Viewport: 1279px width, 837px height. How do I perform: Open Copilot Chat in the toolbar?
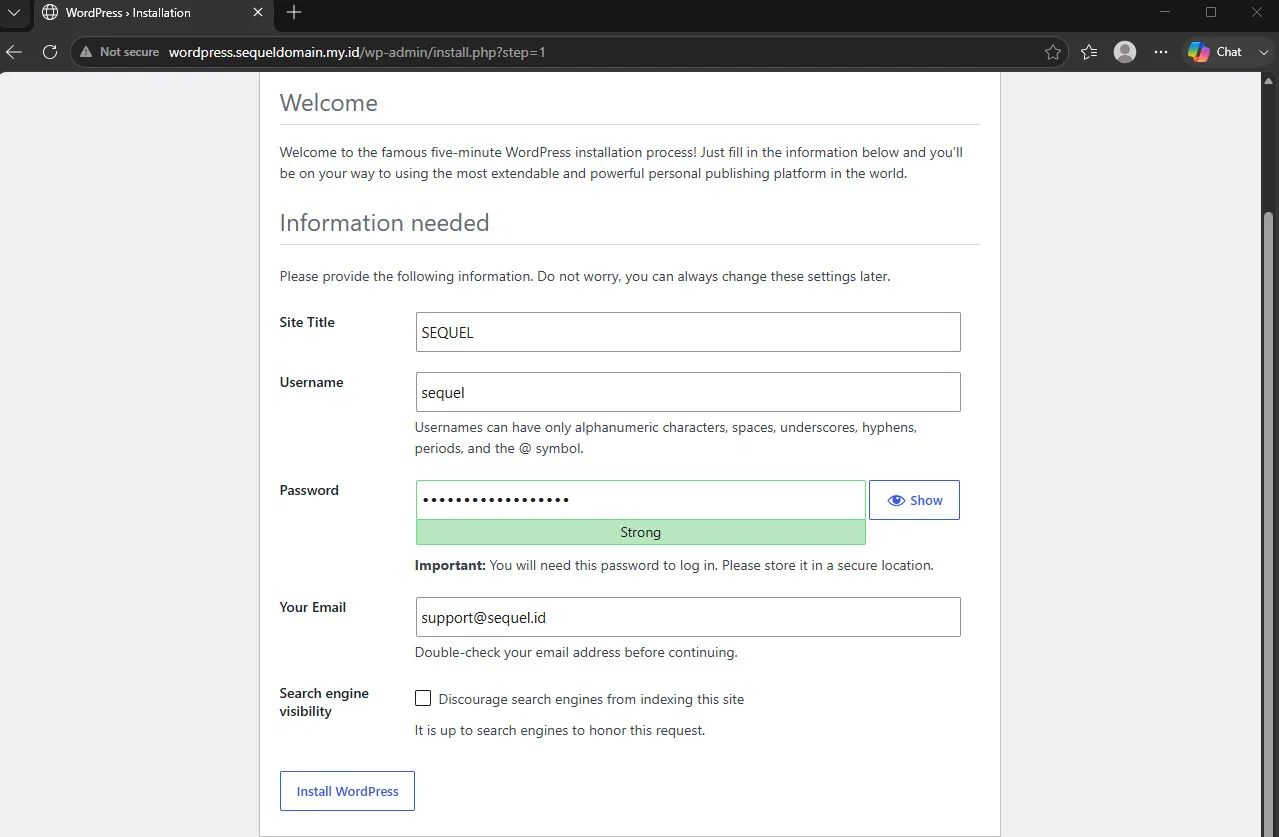click(x=1215, y=52)
